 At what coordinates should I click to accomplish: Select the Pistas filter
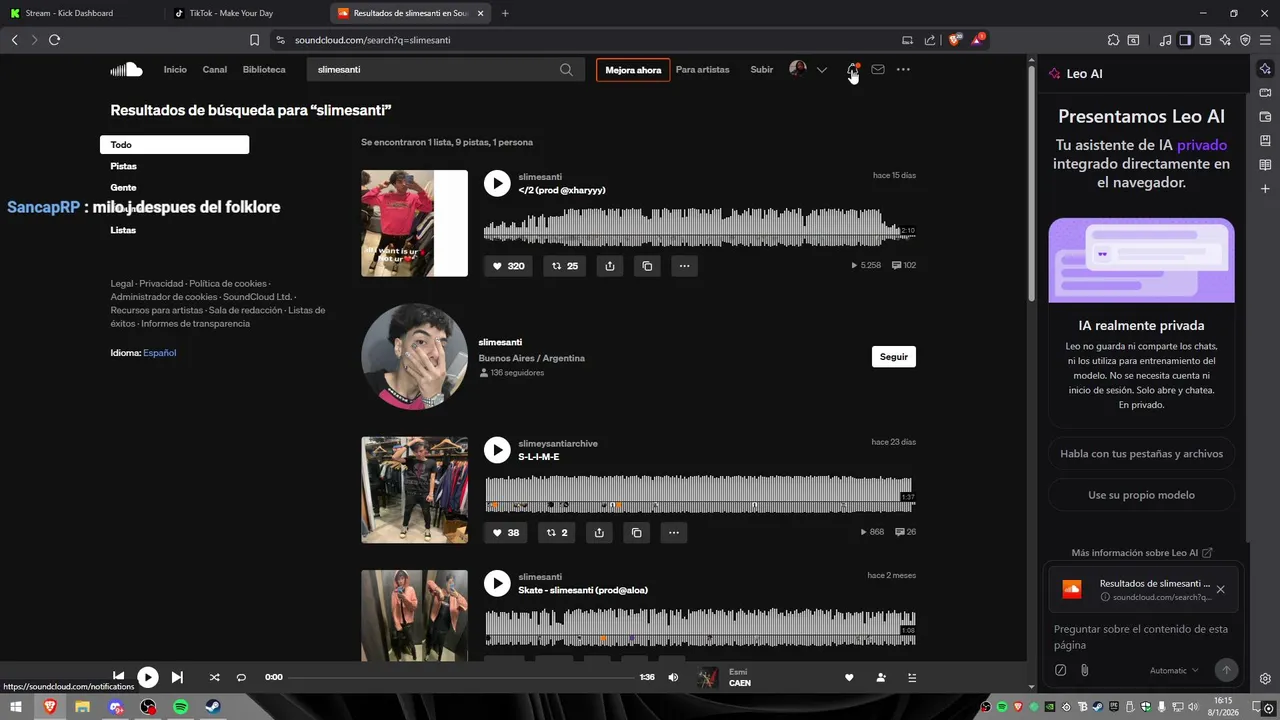tap(124, 166)
